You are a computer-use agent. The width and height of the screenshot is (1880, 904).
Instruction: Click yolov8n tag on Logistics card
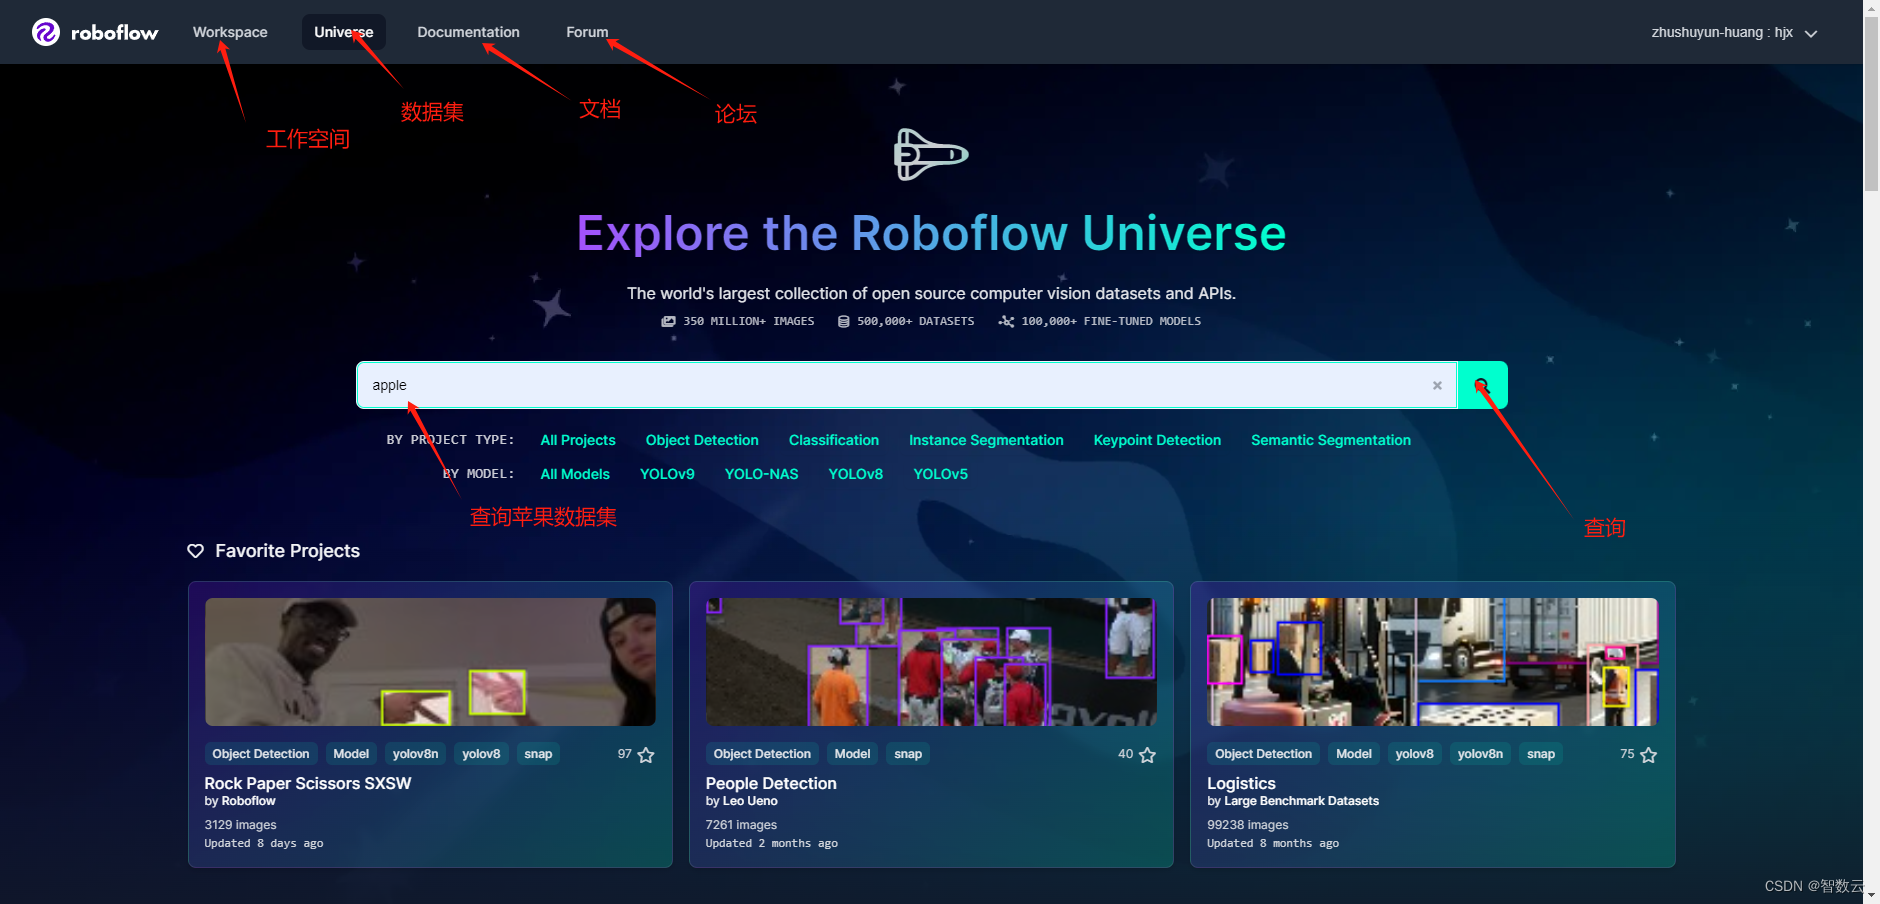click(x=1480, y=754)
